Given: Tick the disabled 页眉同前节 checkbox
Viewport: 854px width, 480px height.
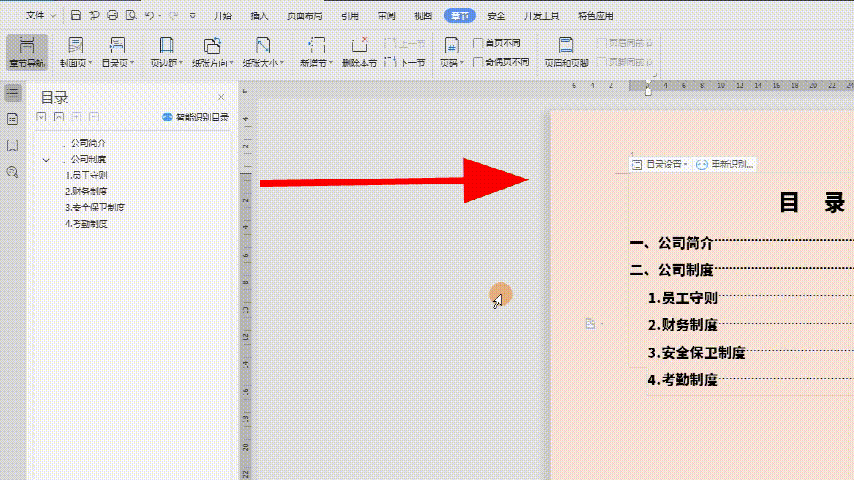Looking at the screenshot, I should (601, 43).
